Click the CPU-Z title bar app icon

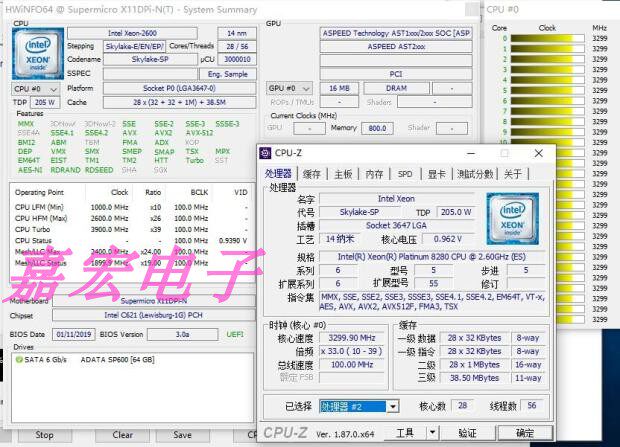click(x=265, y=153)
